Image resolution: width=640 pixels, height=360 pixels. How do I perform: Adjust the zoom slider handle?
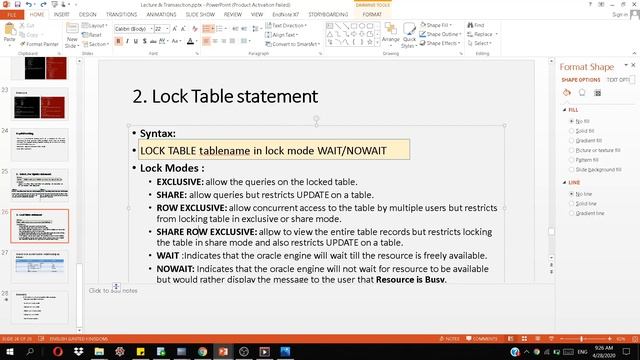(582, 339)
